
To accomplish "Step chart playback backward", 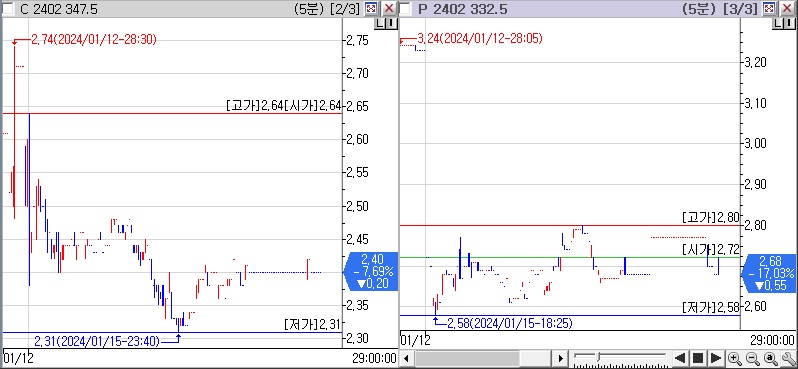I will click(x=680, y=358).
